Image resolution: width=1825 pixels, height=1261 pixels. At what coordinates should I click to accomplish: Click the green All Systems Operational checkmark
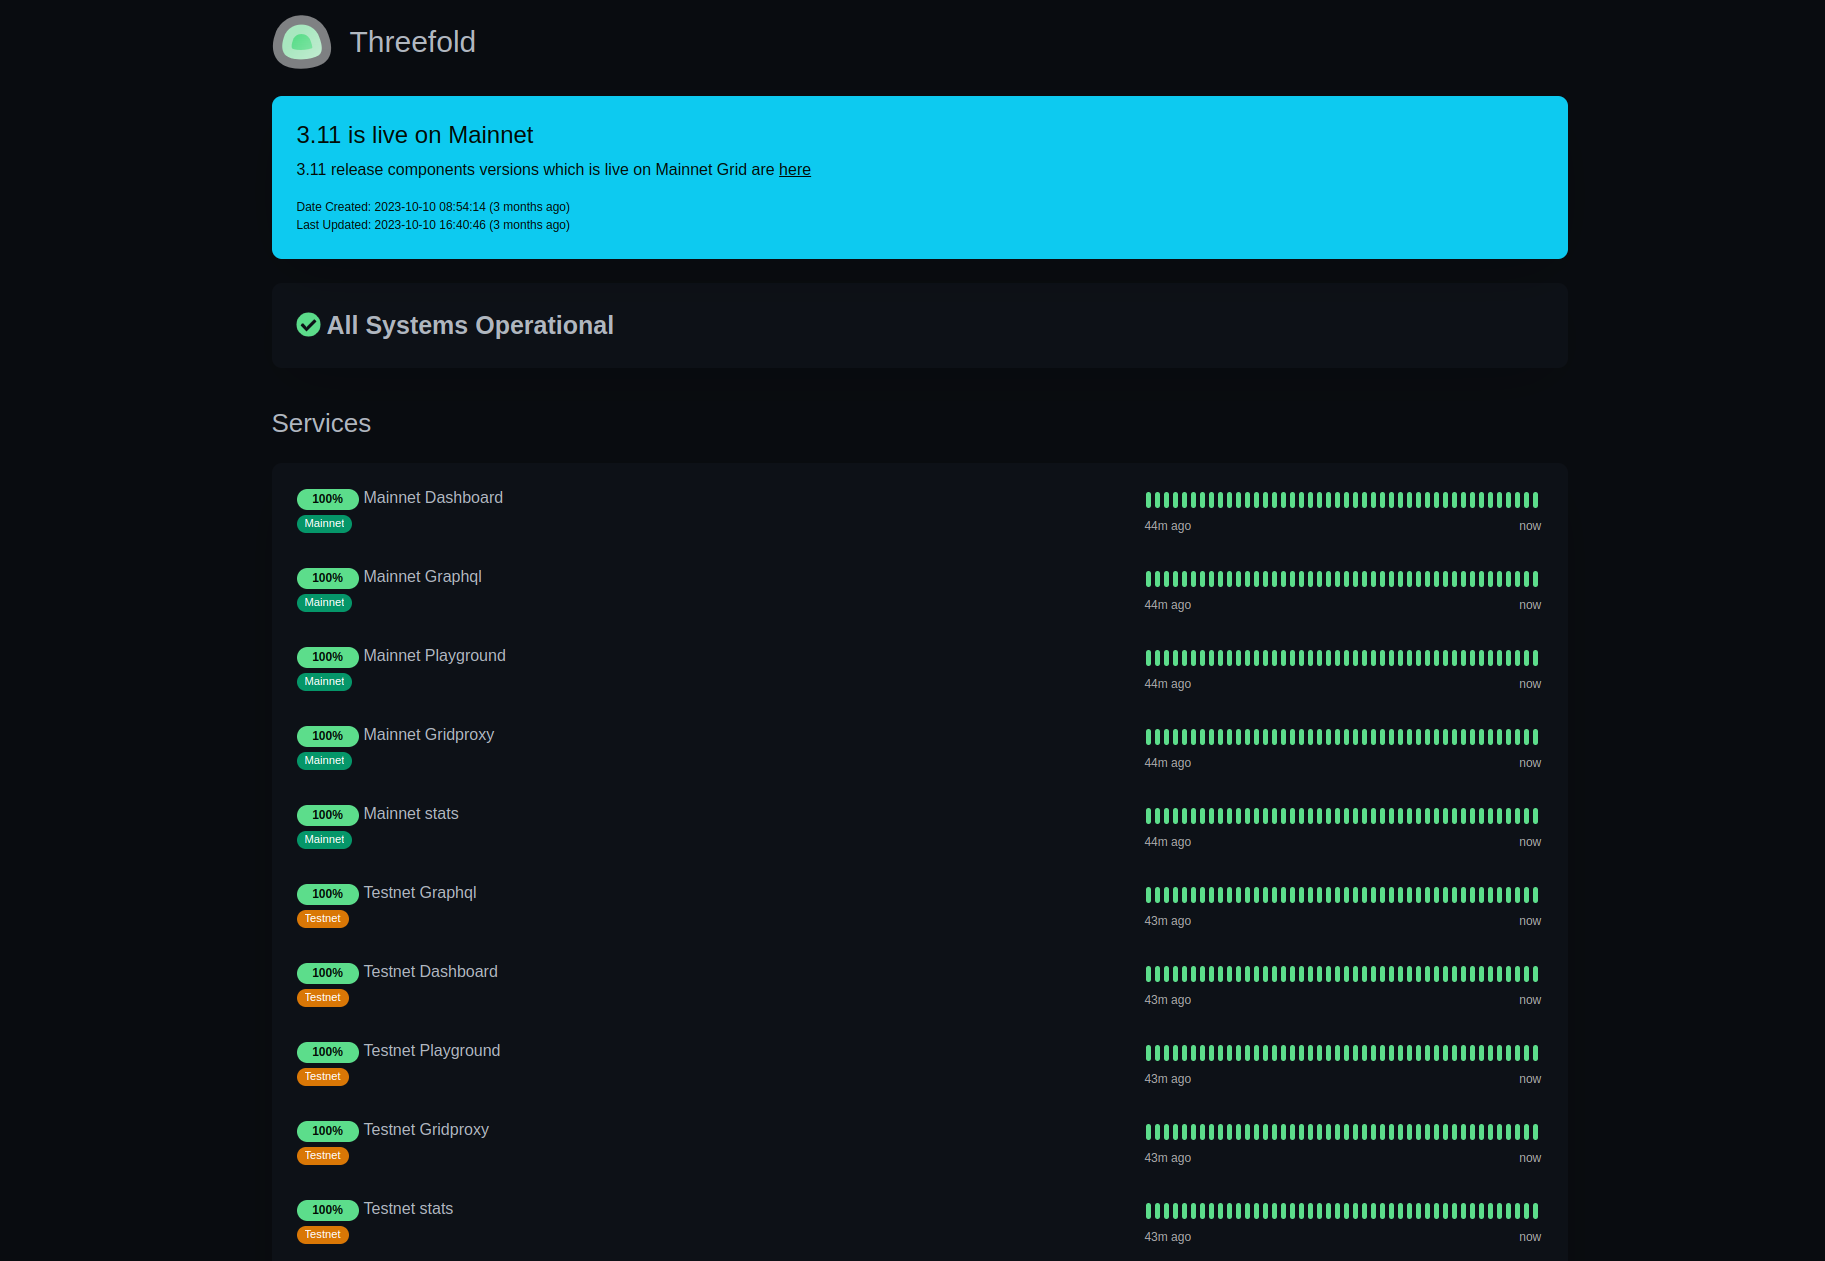pyautogui.click(x=308, y=325)
